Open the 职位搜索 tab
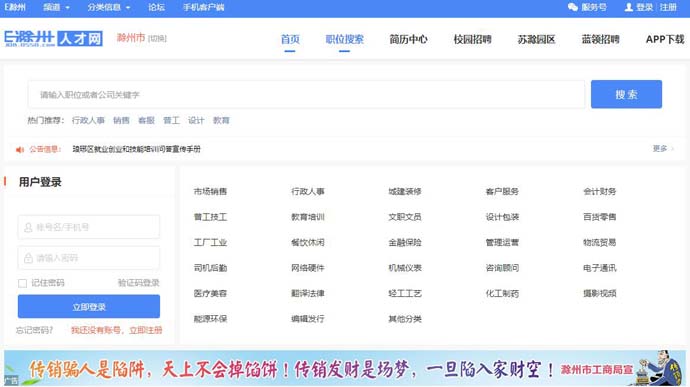690x387 pixels. pyautogui.click(x=345, y=39)
